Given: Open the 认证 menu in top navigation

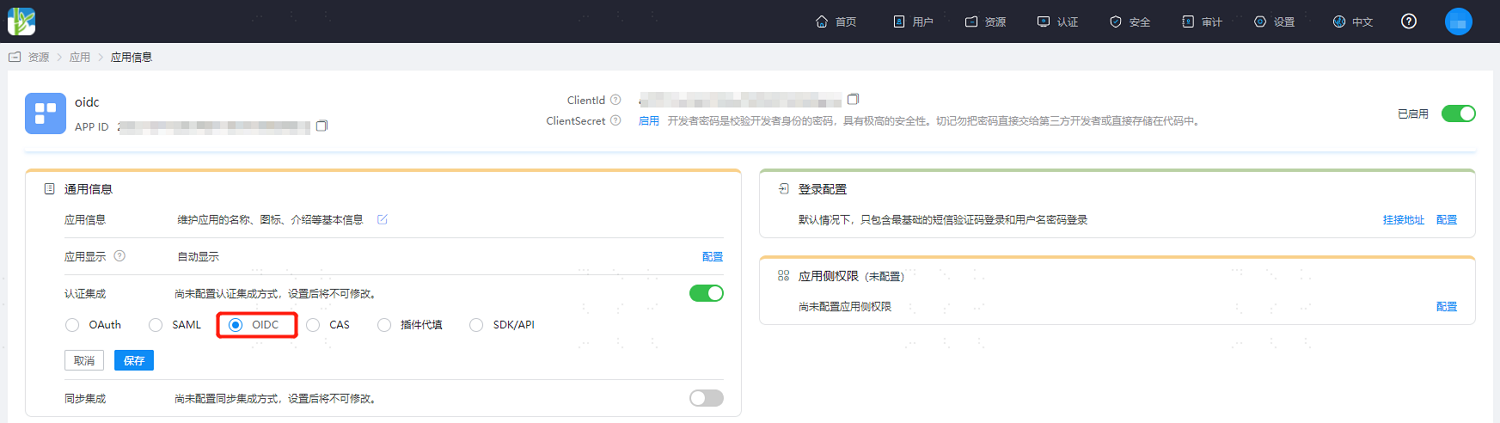Looking at the screenshot, I should pyautogui.click(x=1057, y=21).
